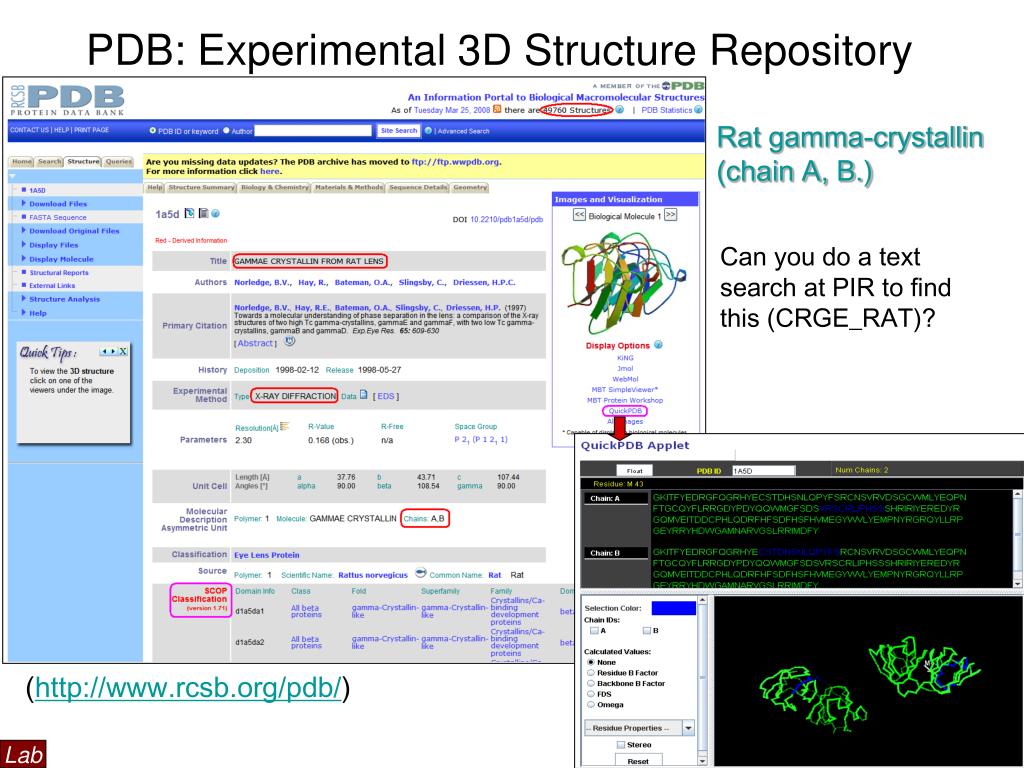Expand Help item in sidebar
The image size is (1024, 768).
(37, 313)
